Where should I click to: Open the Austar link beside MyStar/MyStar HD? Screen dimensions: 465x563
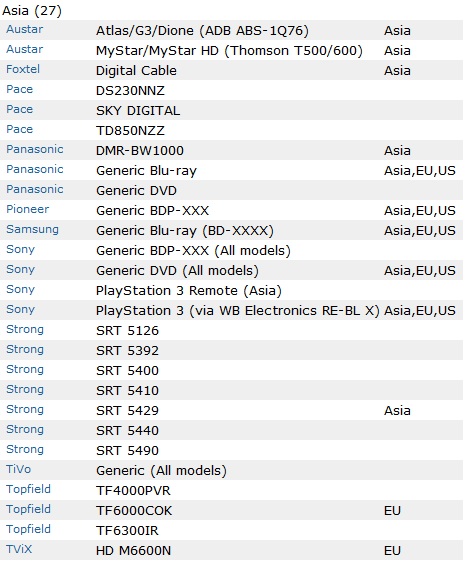pos(24,50)
